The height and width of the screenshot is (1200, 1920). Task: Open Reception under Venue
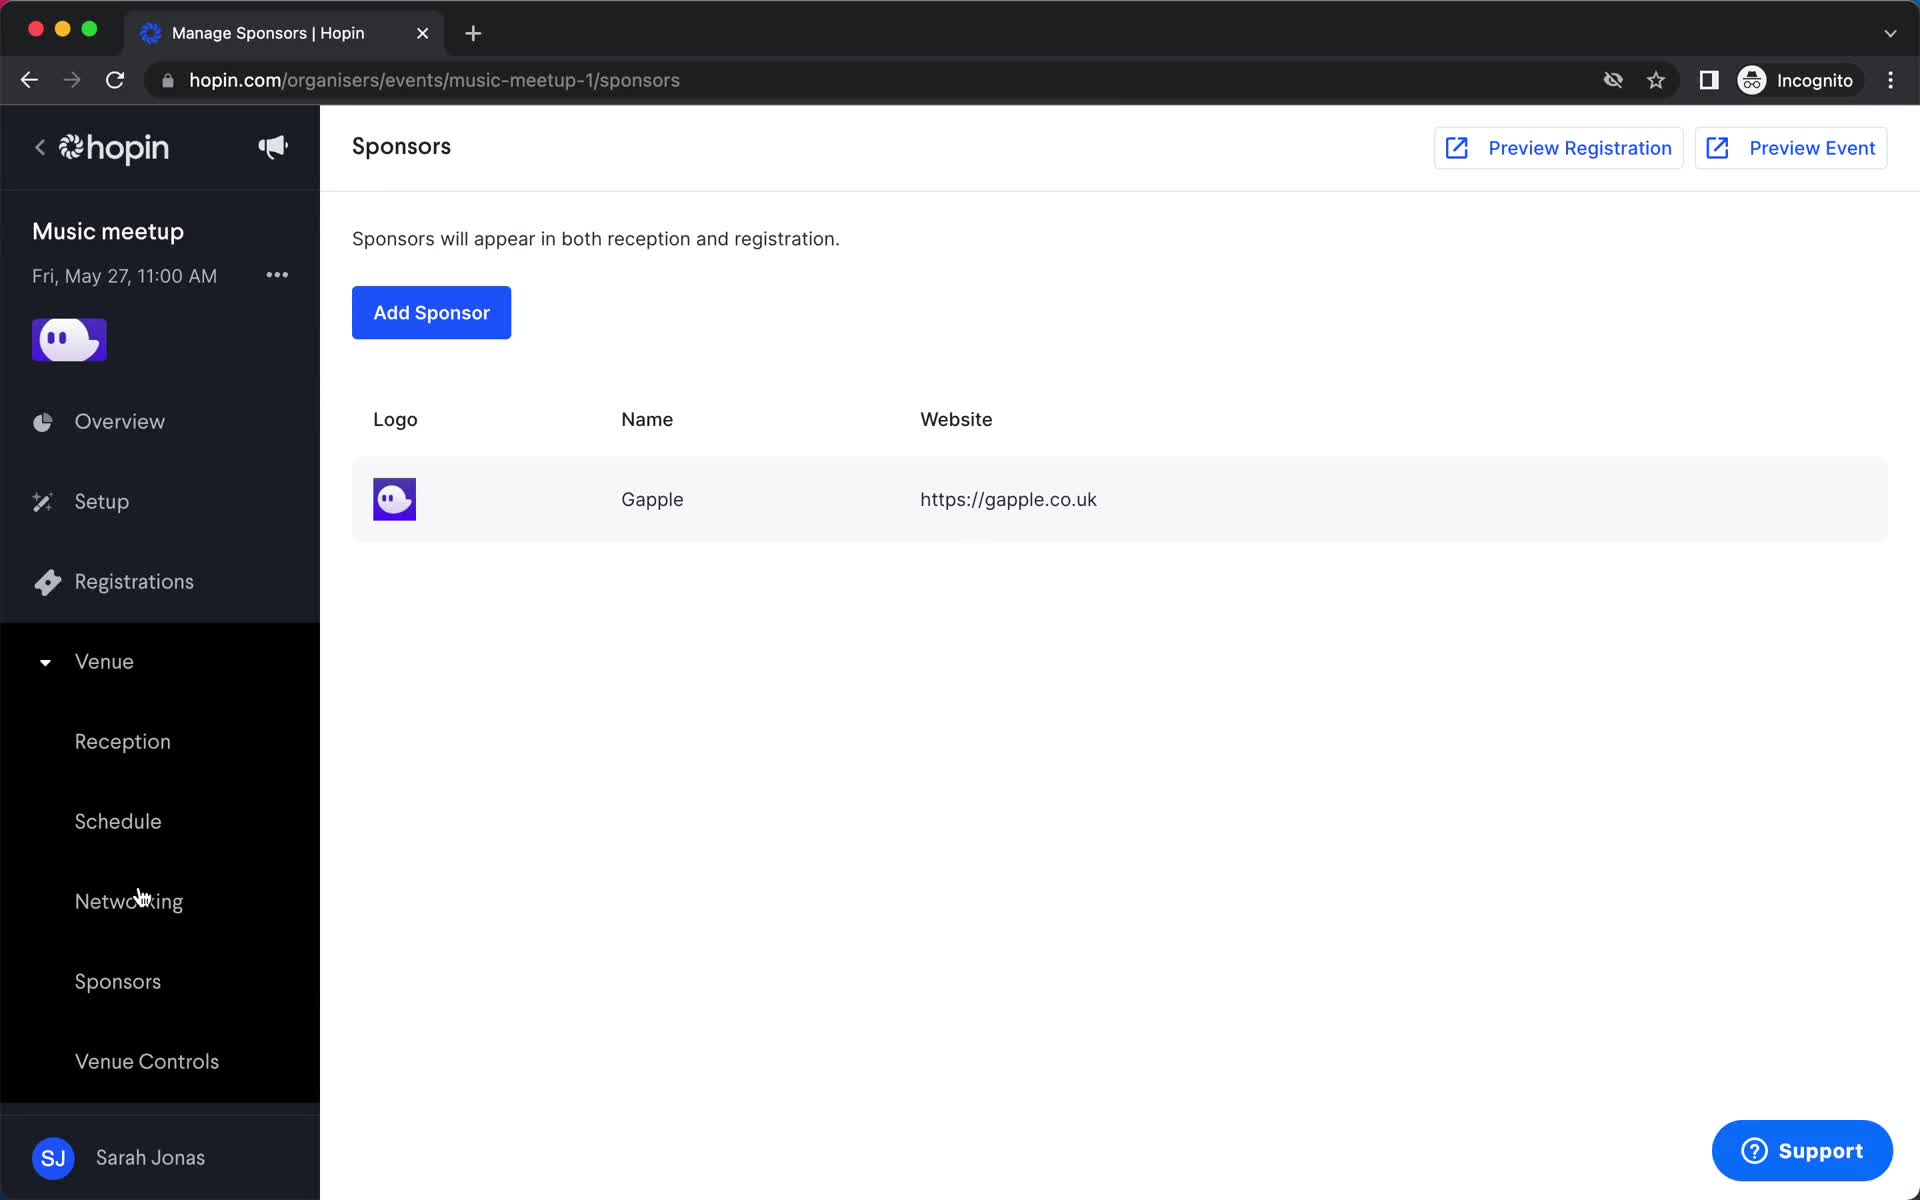(x=123, y=742)
